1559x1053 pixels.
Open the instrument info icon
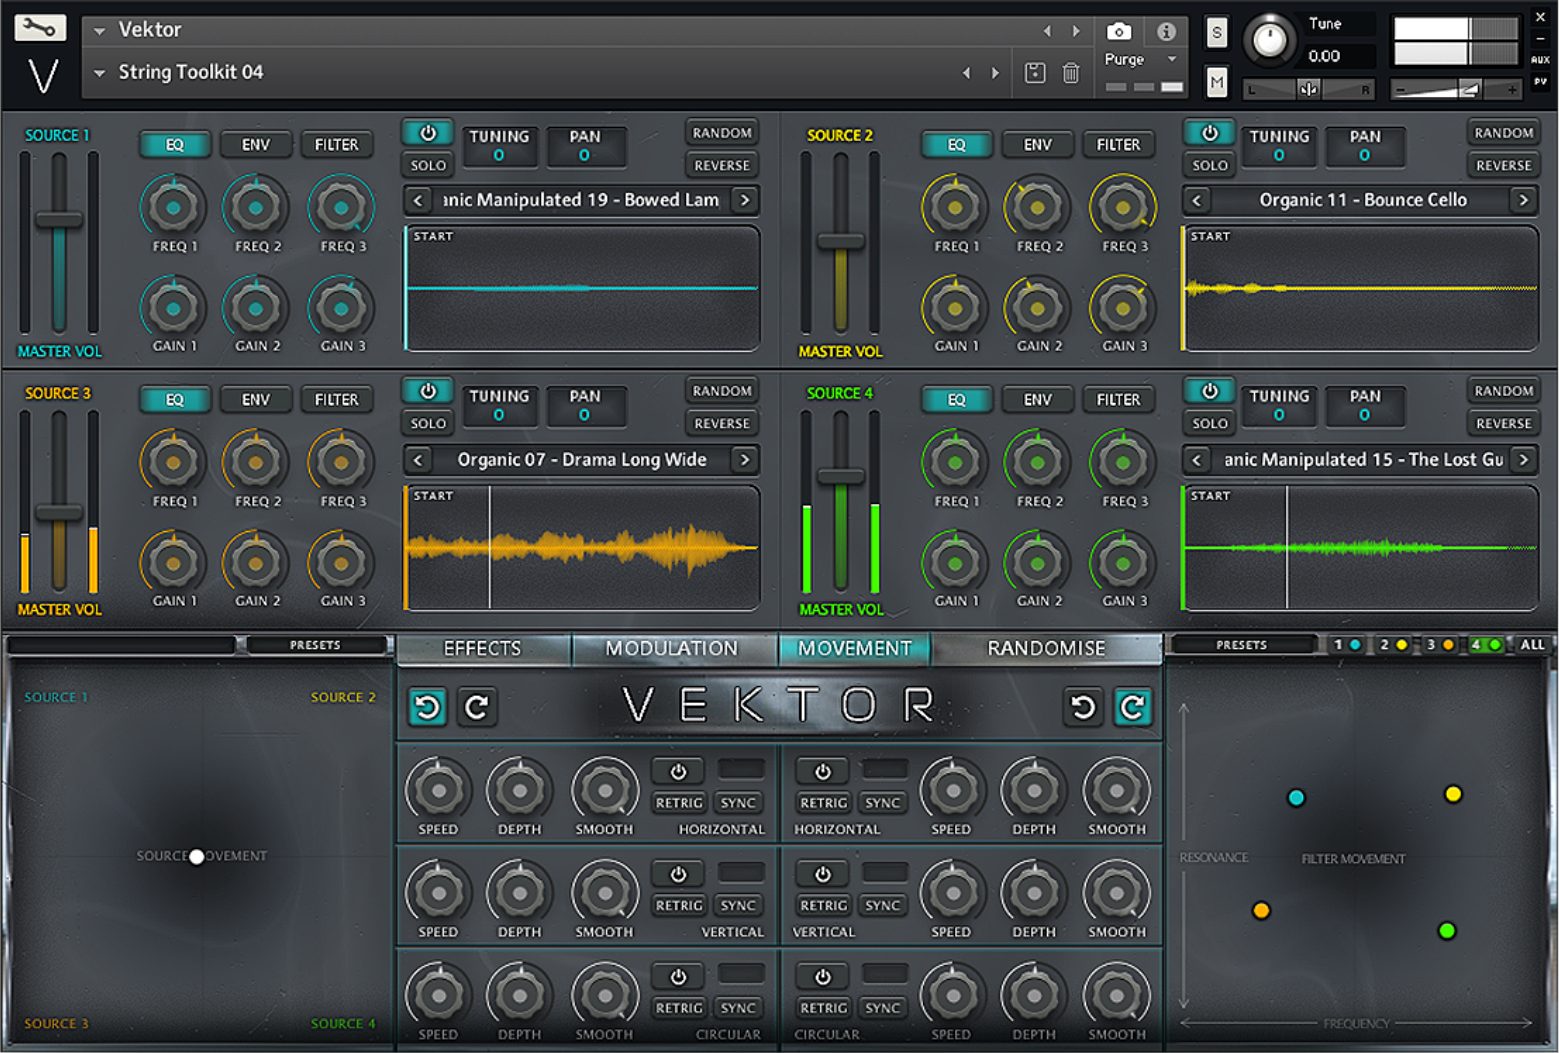[1166, 32]
